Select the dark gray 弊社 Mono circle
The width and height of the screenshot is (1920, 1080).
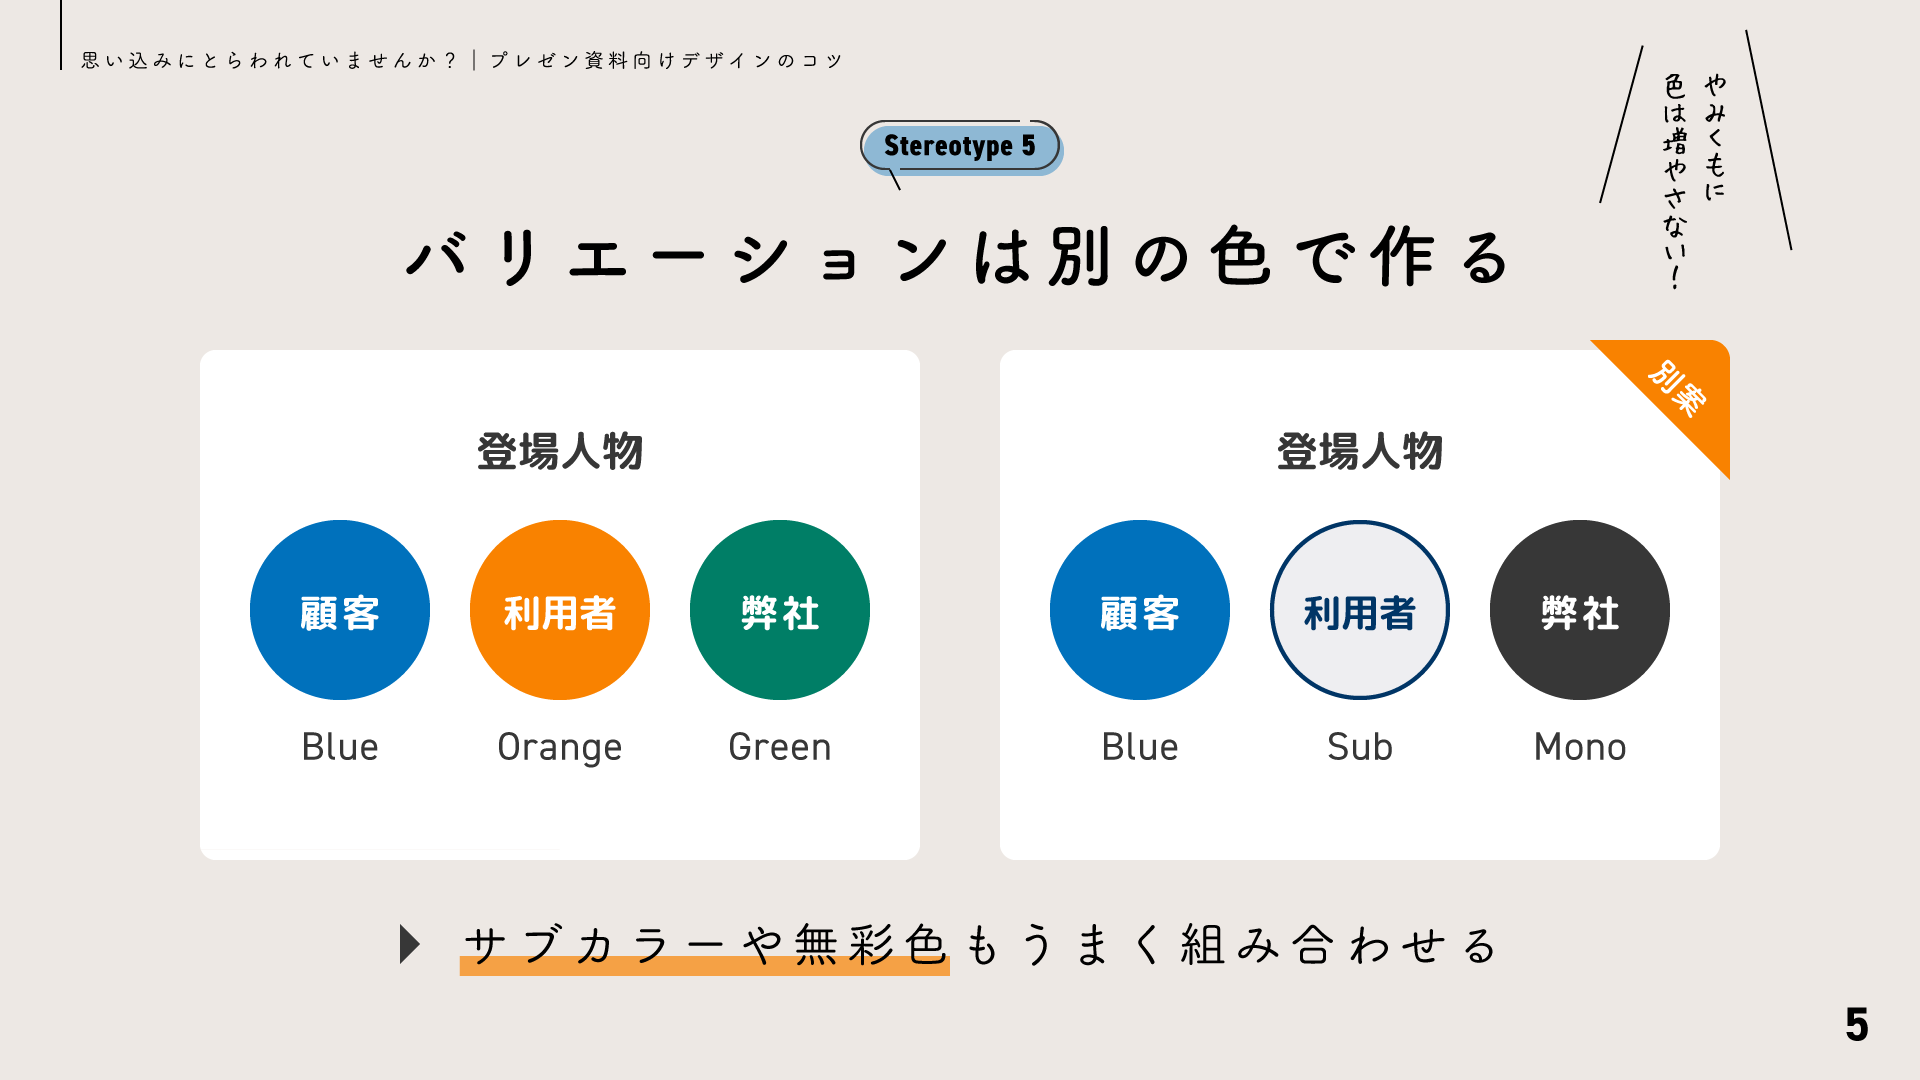point(1580,610)
